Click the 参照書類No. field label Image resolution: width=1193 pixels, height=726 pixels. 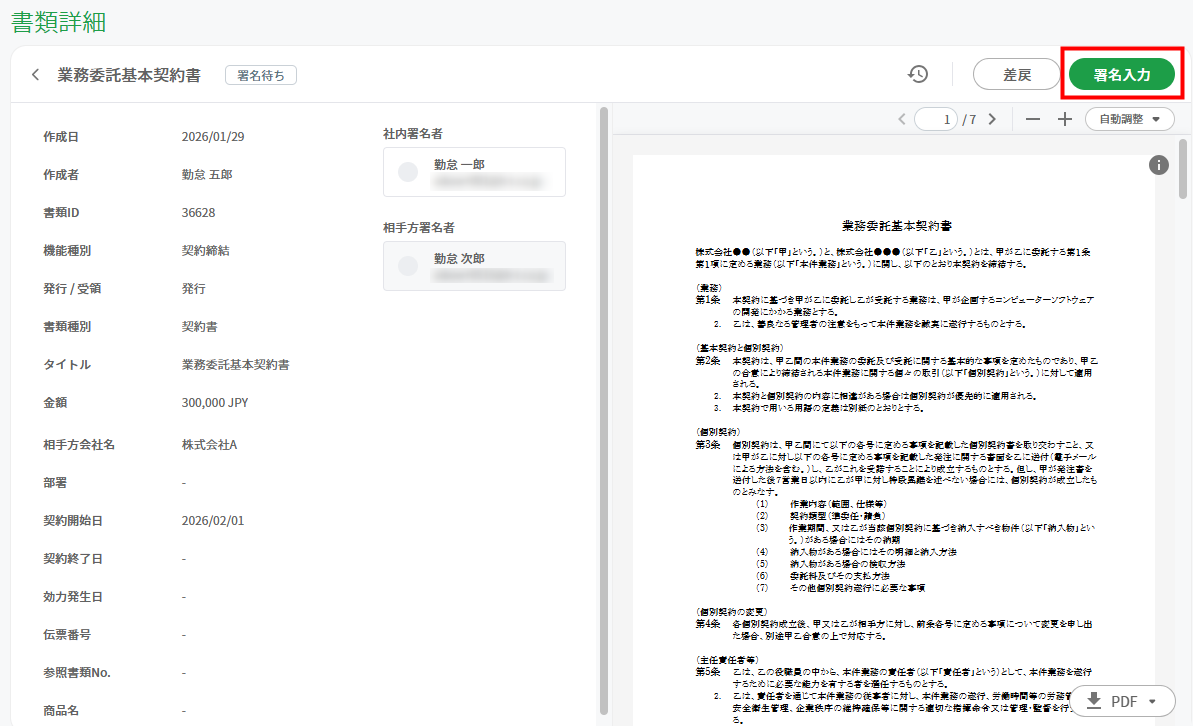77,673
